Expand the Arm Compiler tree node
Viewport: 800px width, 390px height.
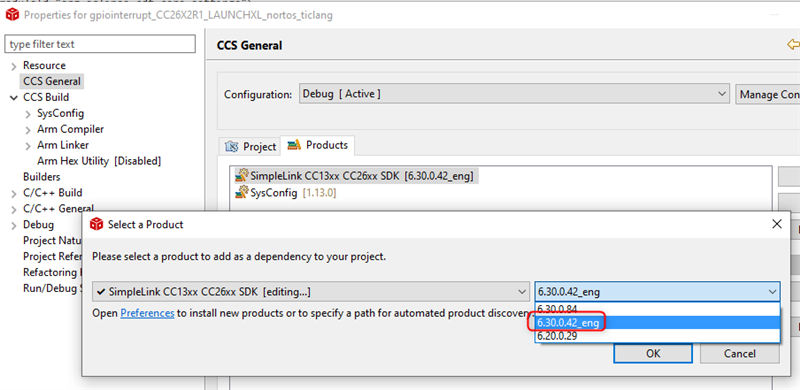[x=28, y=130]
